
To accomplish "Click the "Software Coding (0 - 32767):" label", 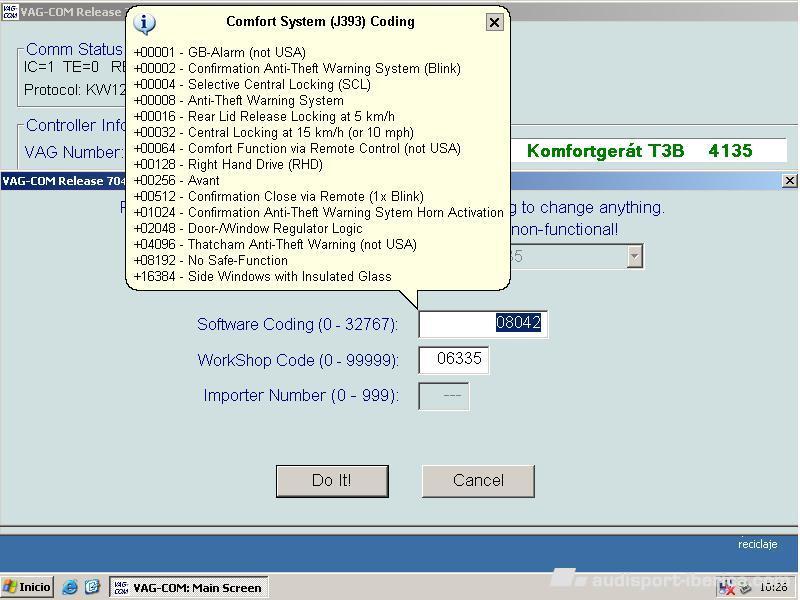I will click(x=297, y=324).
